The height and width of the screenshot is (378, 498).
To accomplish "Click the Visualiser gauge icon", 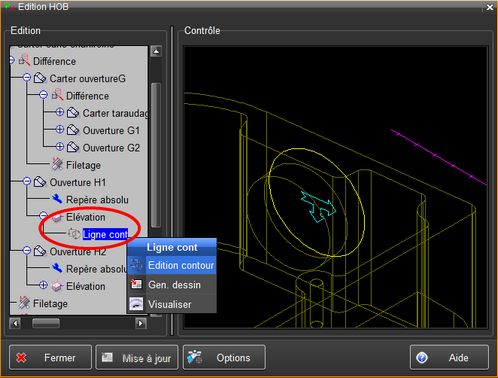I will click(x=136, y=304).
